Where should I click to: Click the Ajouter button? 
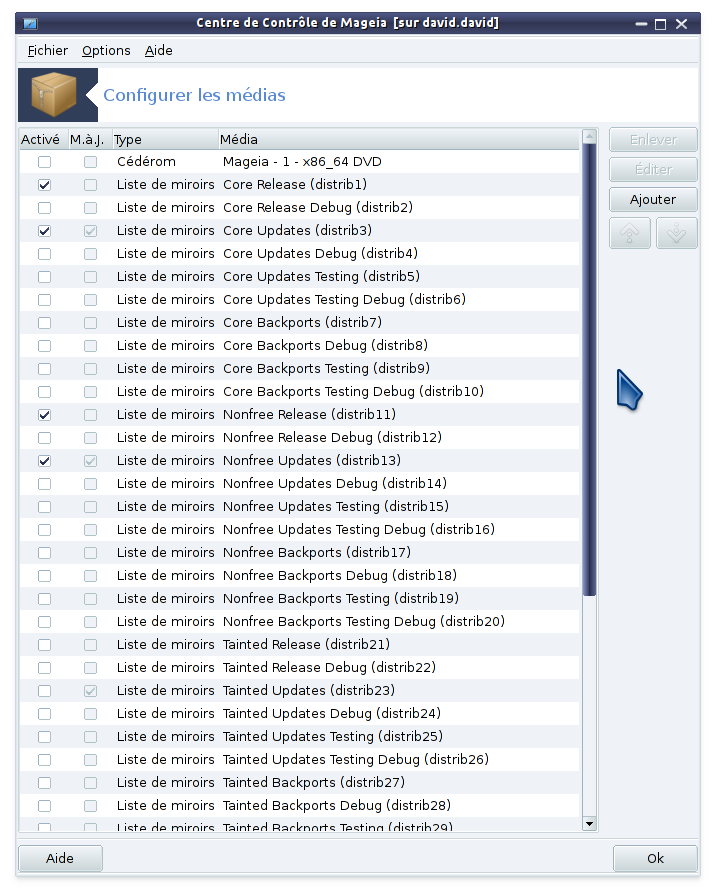[x=653, y=199]
